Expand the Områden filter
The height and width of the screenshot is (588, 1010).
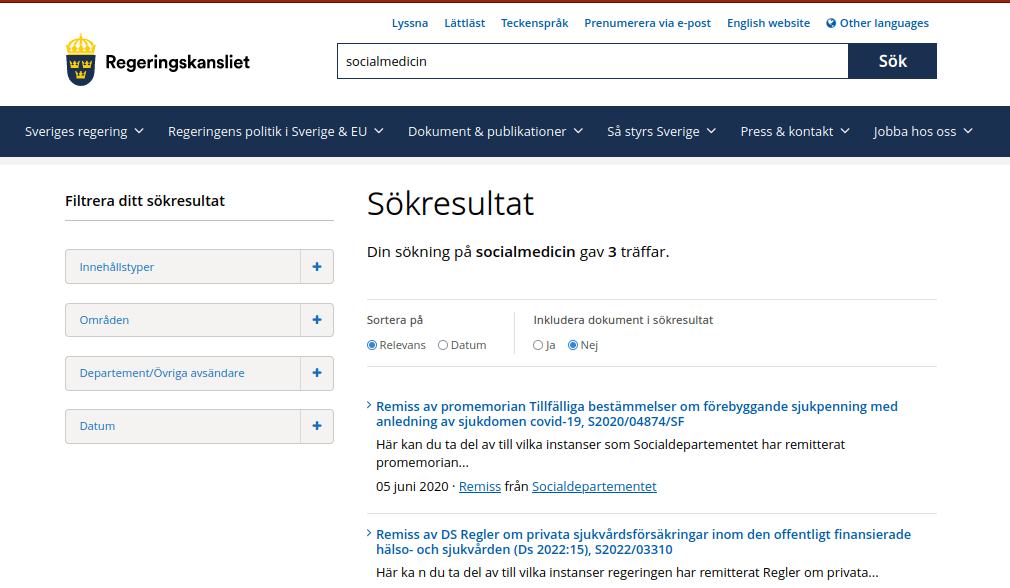tap(317, 319)
